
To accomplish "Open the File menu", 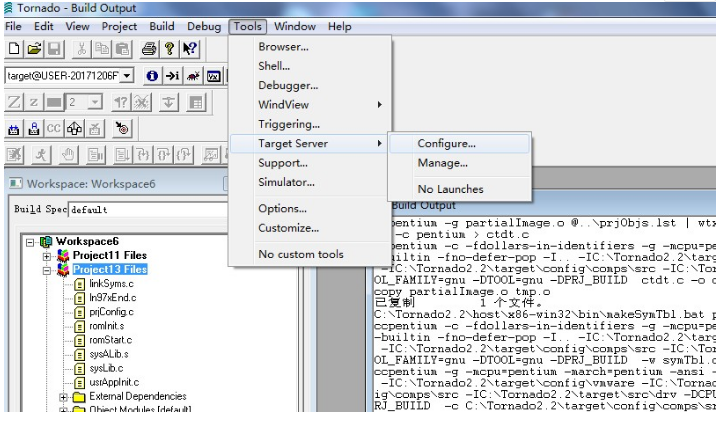I will [x=13, y=26].
